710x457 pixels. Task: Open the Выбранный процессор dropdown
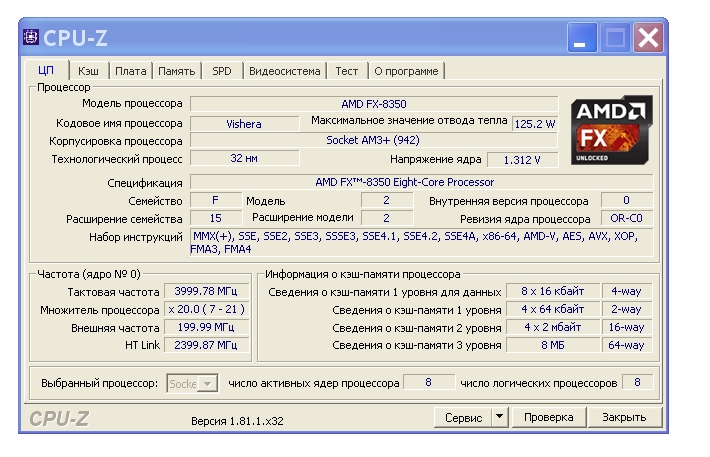click(191, 383)
